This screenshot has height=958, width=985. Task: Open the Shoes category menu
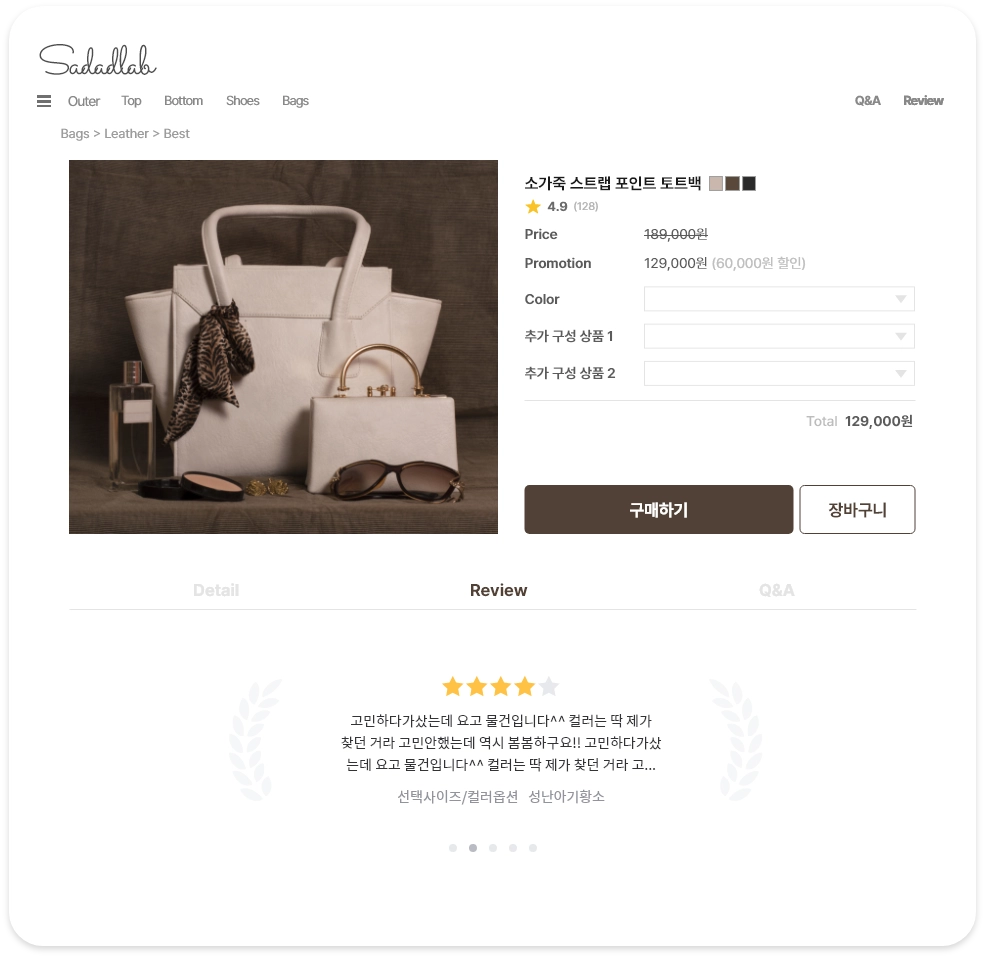[242, 101]
